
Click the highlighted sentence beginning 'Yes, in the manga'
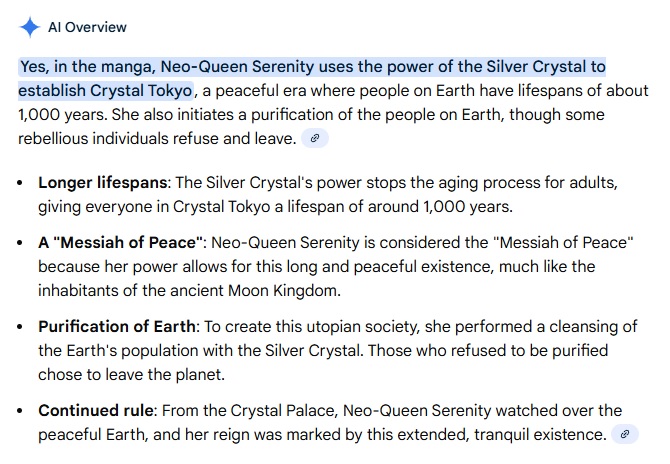click(312, 67)
